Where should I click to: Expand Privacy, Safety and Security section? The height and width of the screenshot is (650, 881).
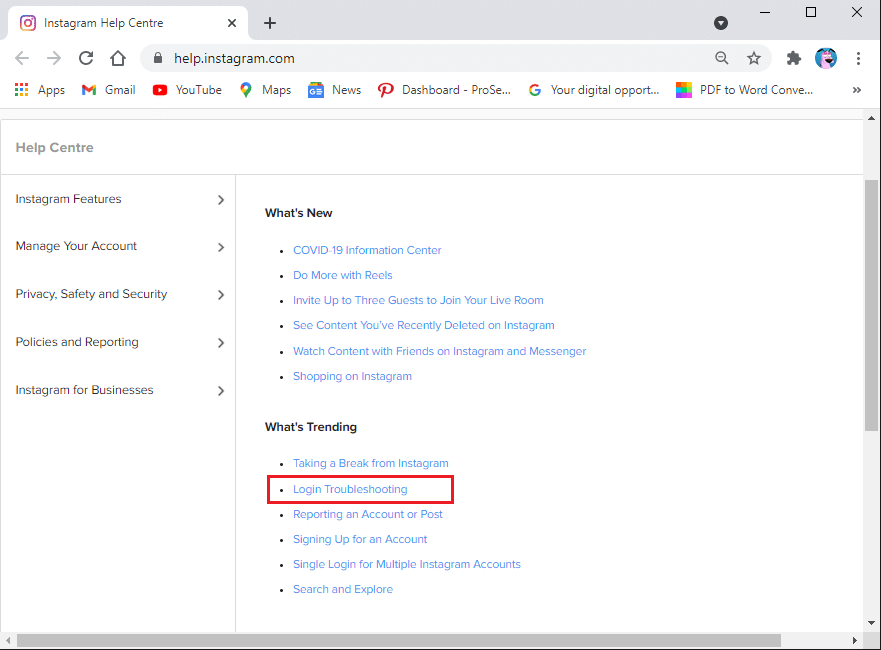(118, 294)
